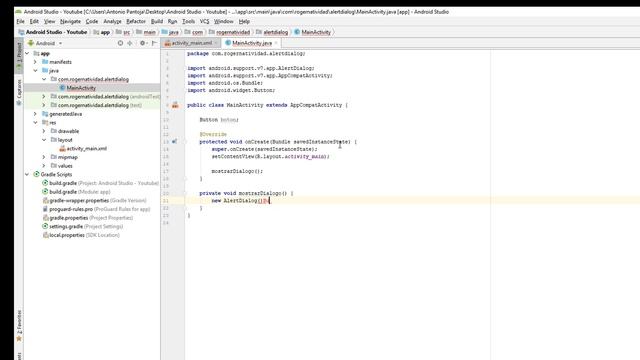Click the import android.widget.Button line
The height and width of the screenshot is (360, 640).
(x=231, y=90)
